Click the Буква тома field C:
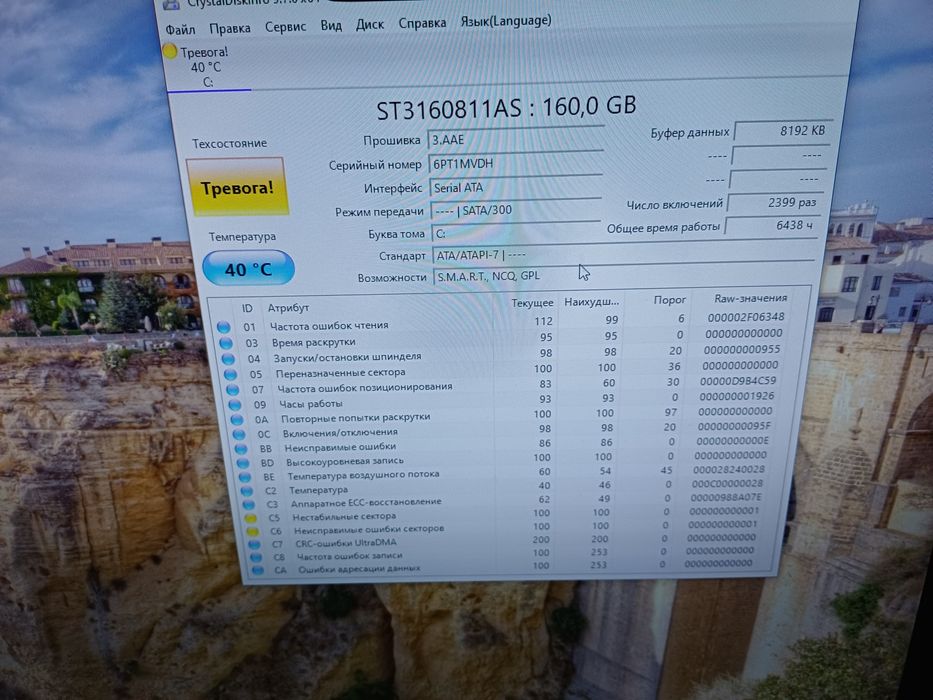This screenshot has height=700, width=933. pos(515,233)
